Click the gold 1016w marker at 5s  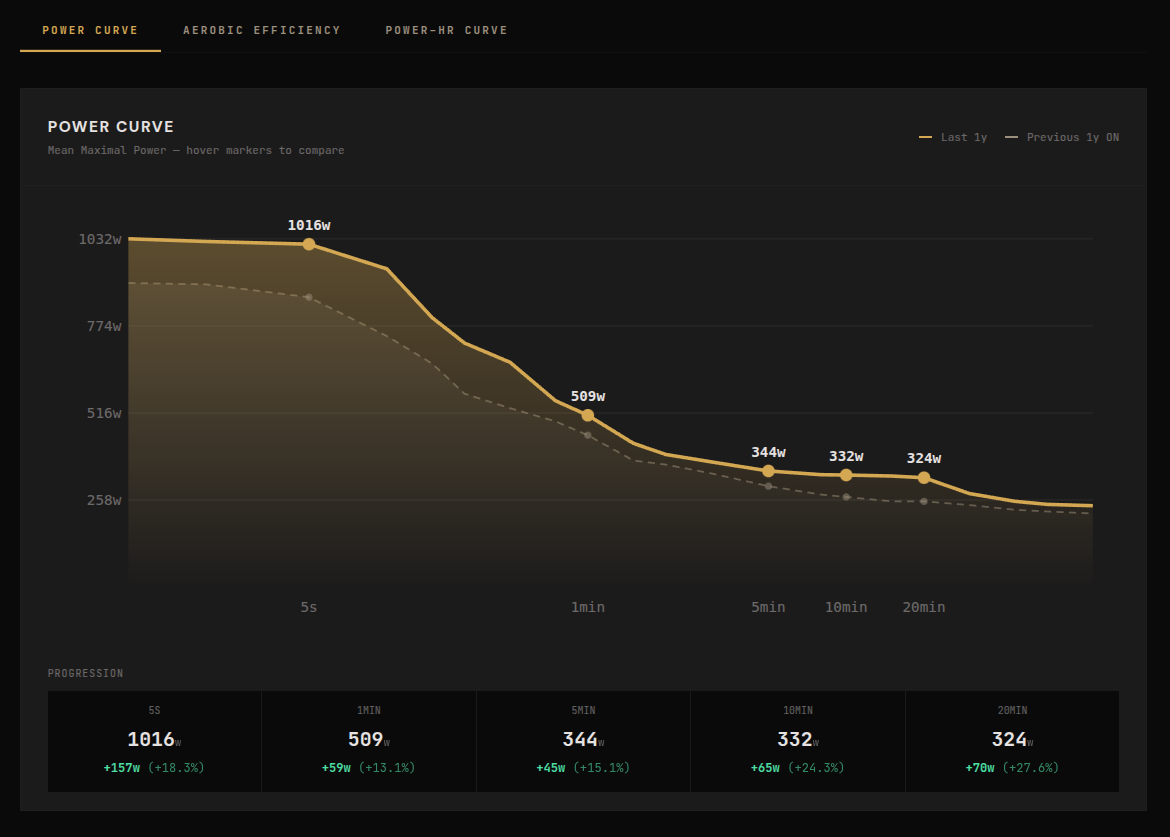click(x=309, y=244)
